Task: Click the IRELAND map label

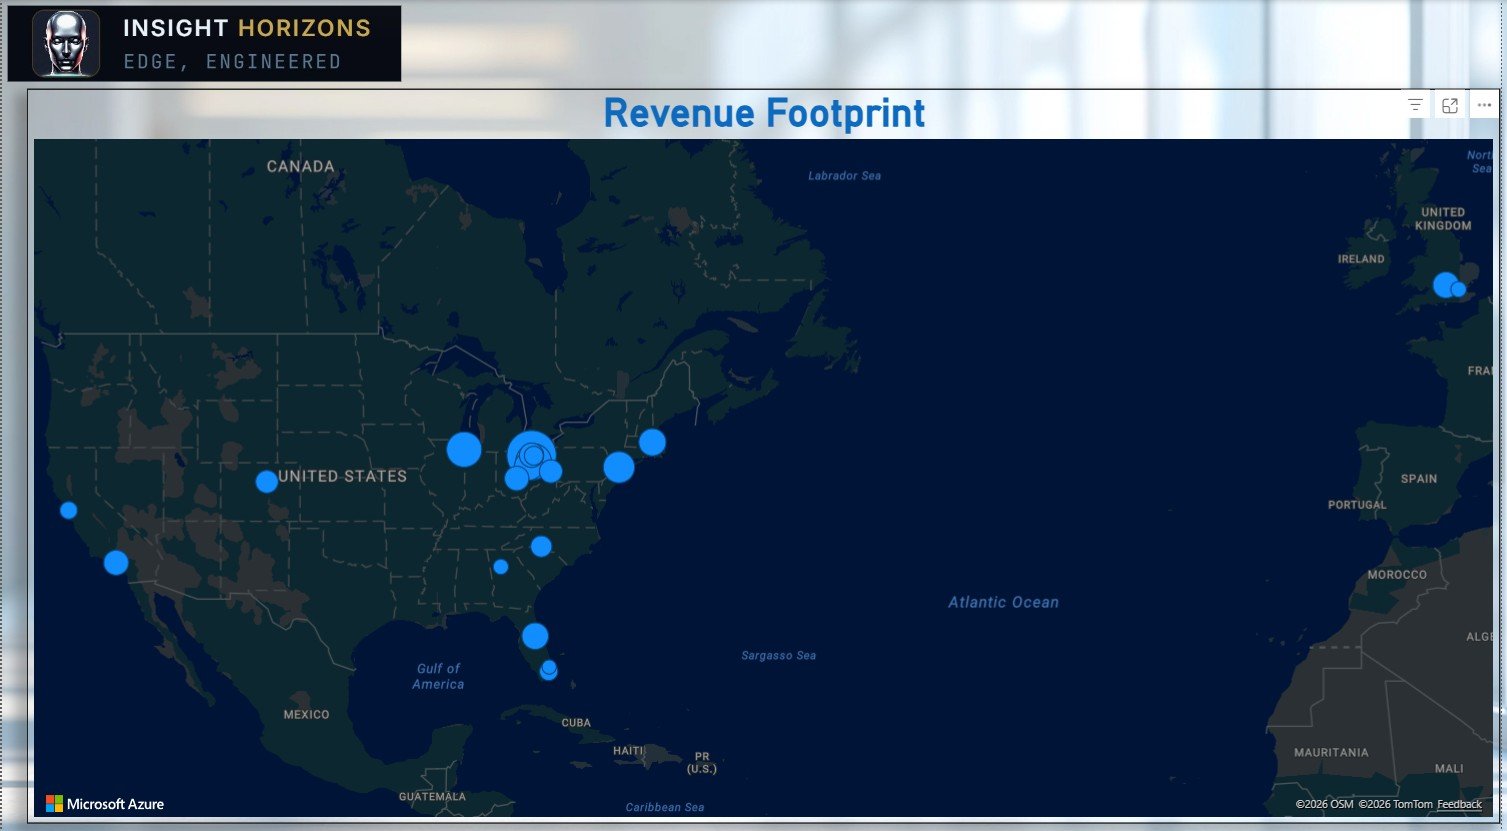Action: (1361, 259)
